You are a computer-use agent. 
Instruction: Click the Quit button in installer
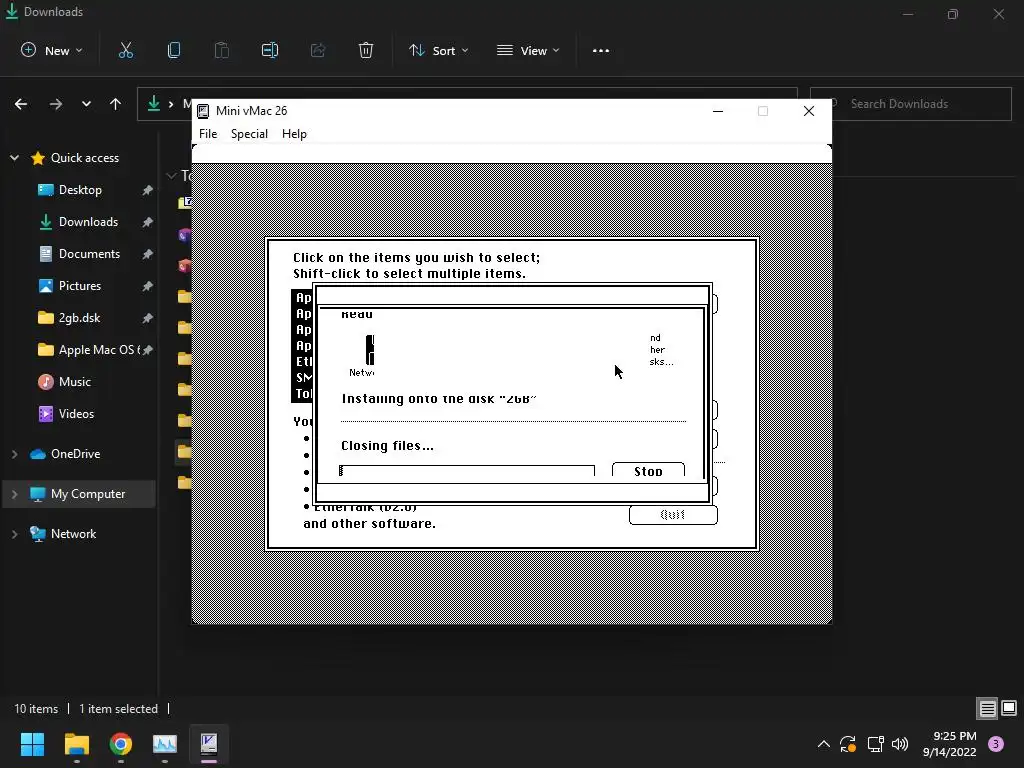673,515
